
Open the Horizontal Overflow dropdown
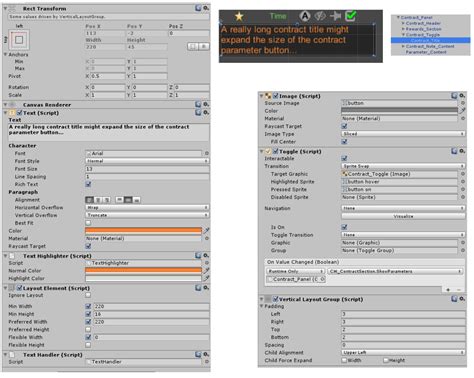click(147, 207)
